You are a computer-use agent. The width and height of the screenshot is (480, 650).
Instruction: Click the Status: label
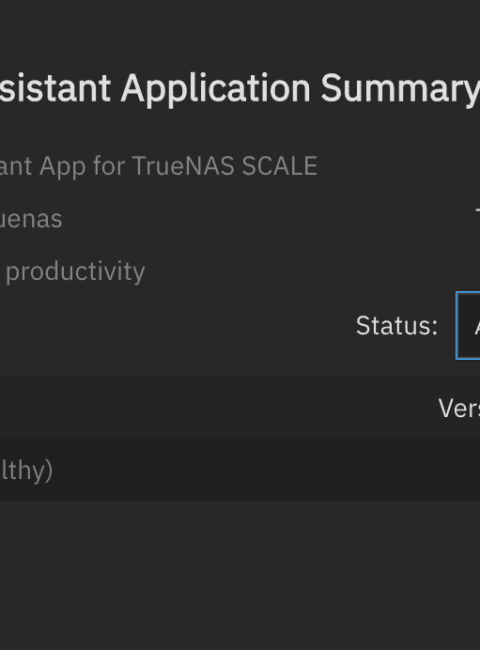pyautogui.click(x=397, y=326)
